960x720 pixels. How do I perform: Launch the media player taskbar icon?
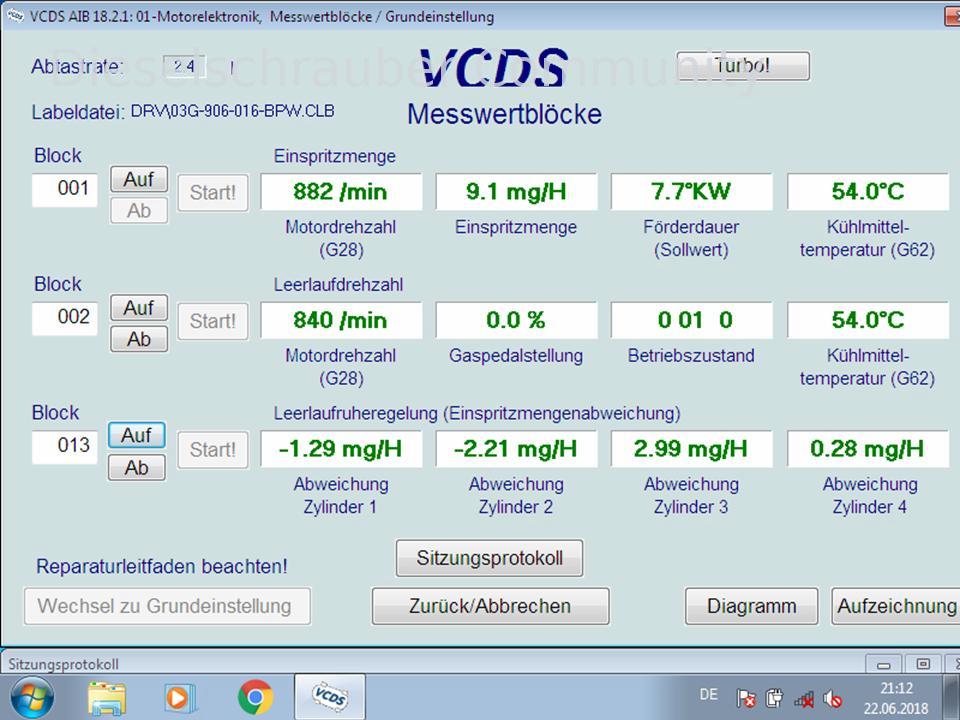(x=180, y=698)
